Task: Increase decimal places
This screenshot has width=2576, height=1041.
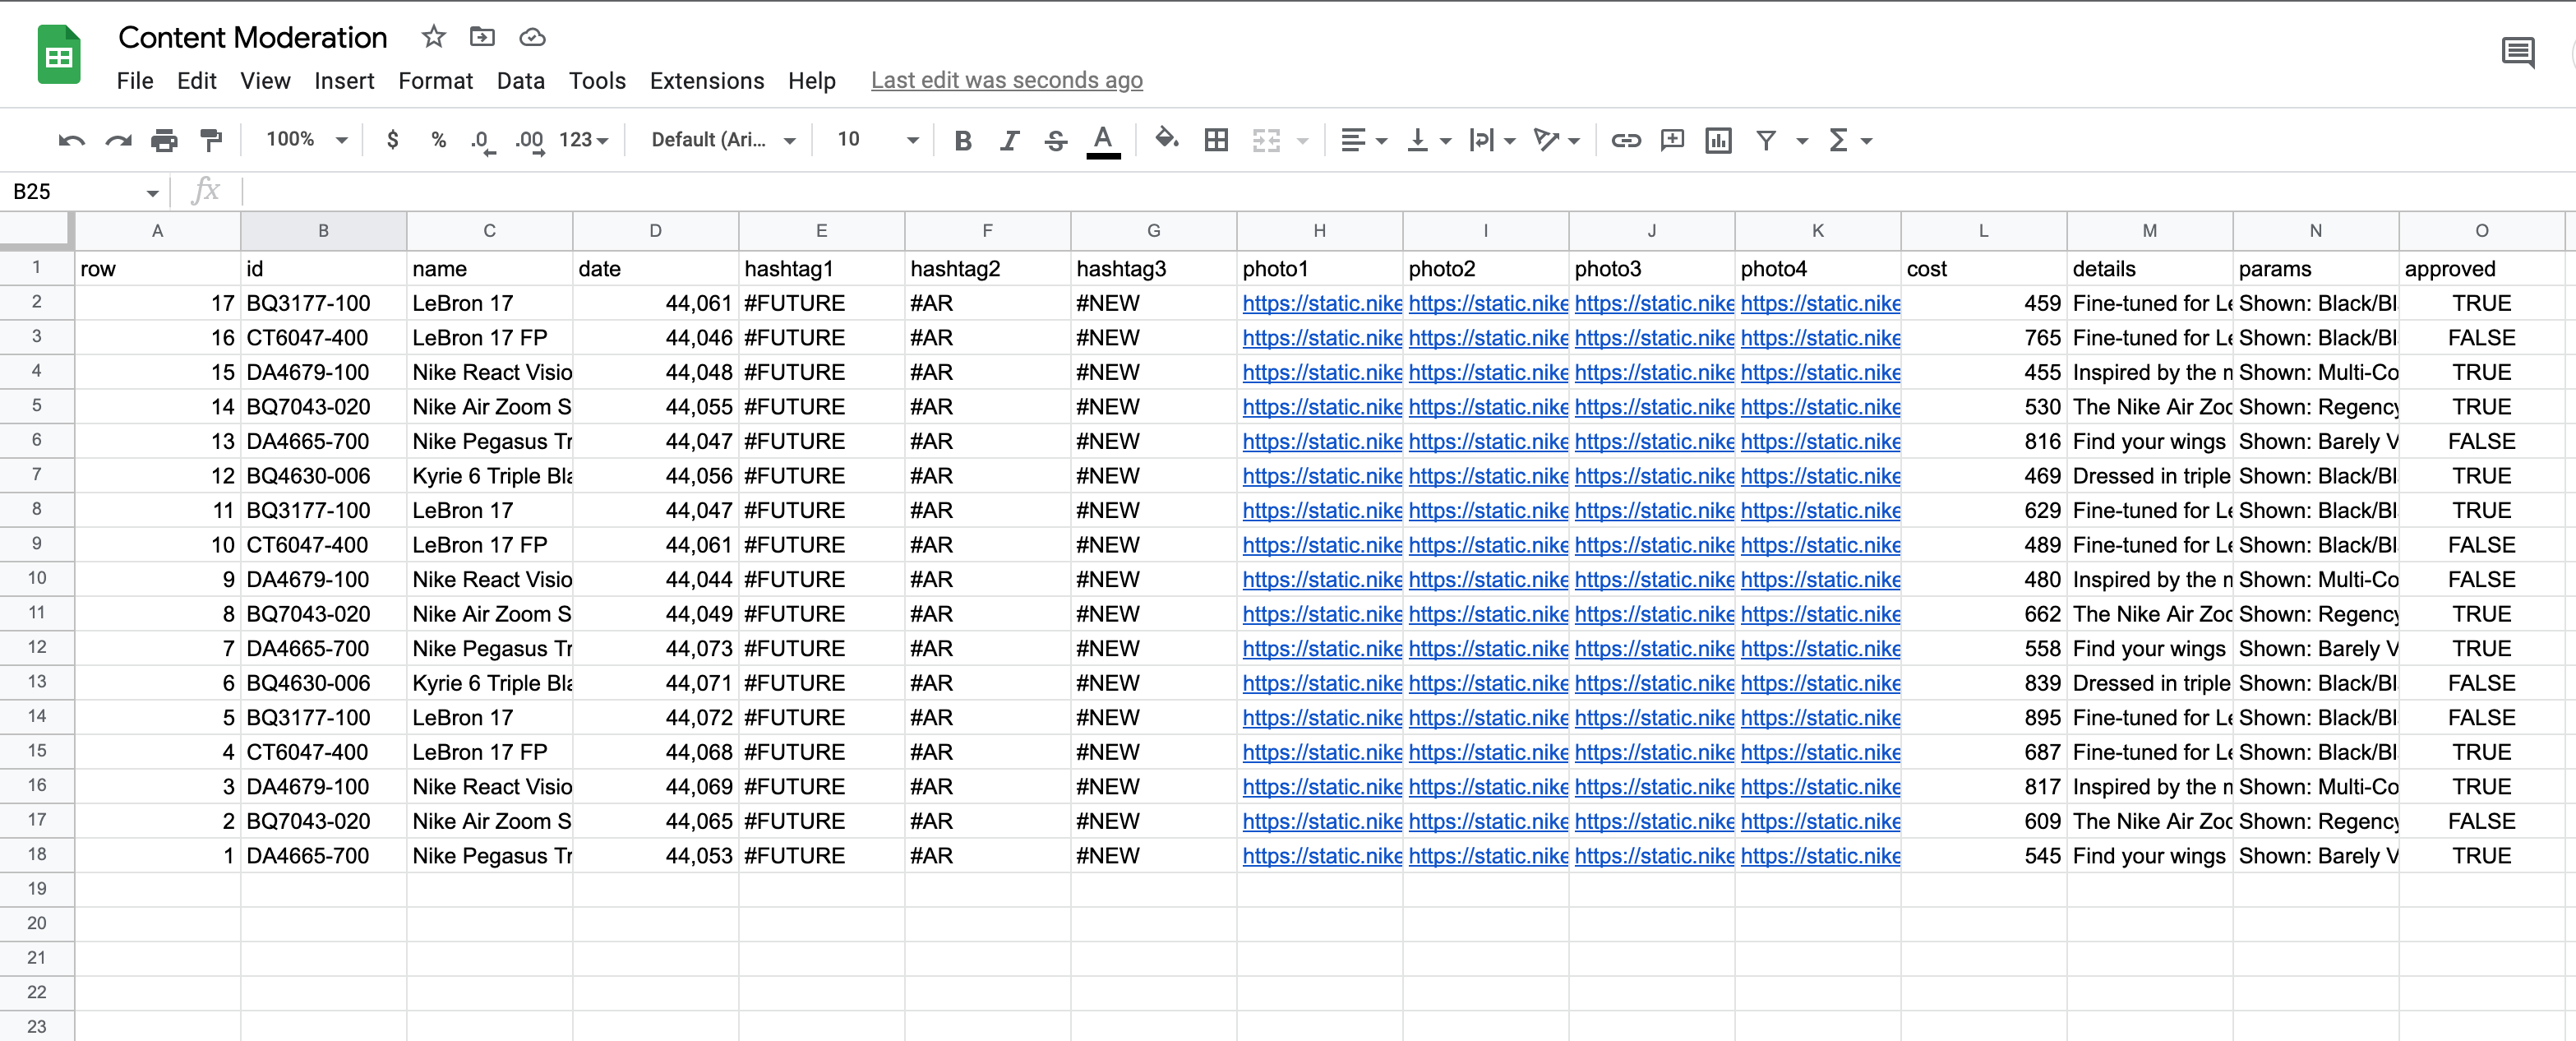Action: tap(530, 141)
